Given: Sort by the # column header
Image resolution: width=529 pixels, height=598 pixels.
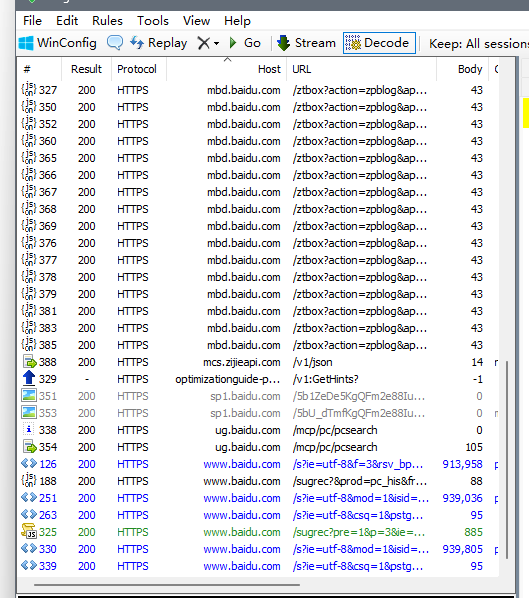Looking at the screenshot, I should [39, 69].
